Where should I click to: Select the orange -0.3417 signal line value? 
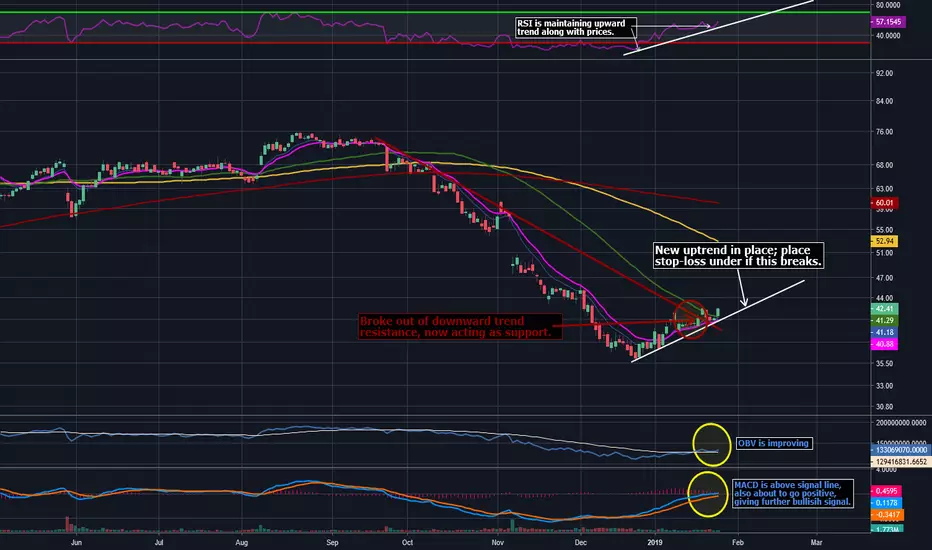(x=886, y=515)
